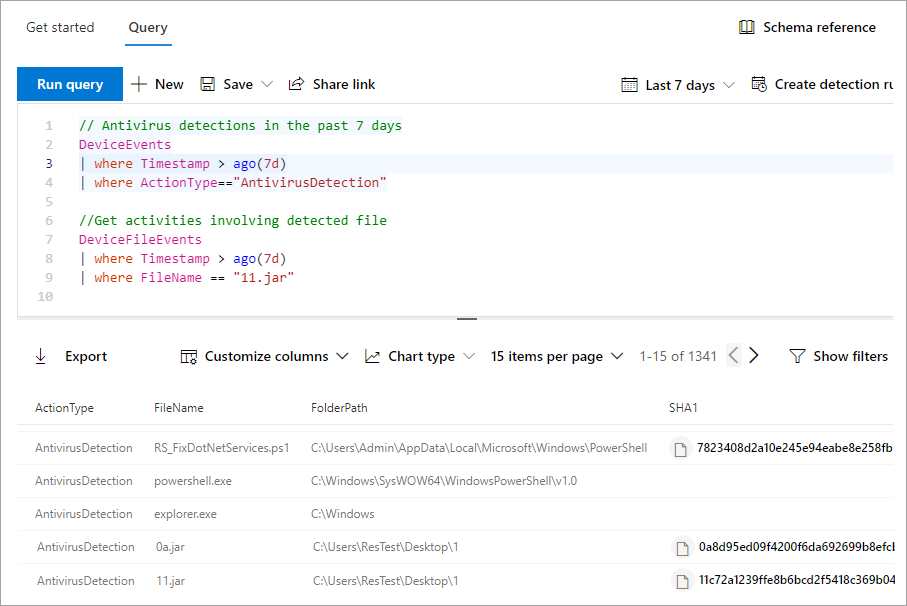Select the Query tab
The image size is (907, 606).
coord(148,27)
